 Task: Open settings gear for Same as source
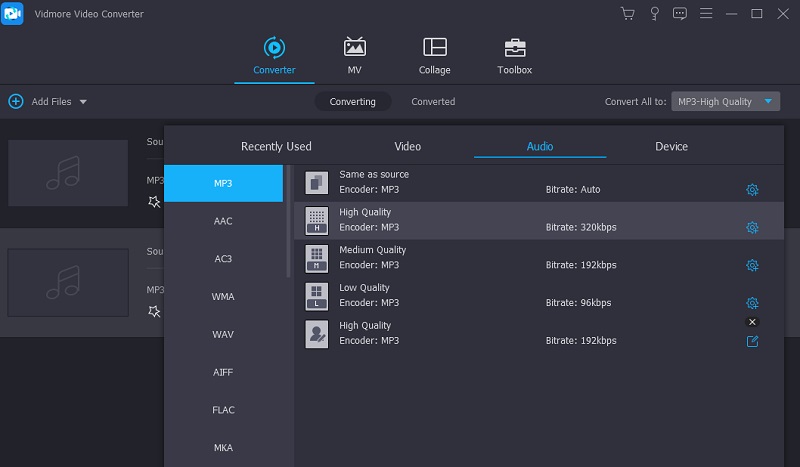pyautogui.click(x=752, y=189)
